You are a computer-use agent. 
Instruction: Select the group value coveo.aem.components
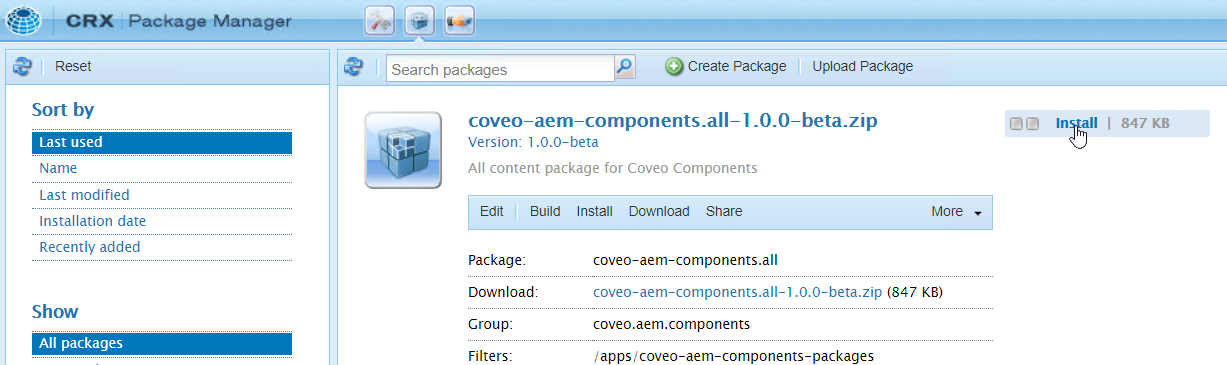(671, 325)
